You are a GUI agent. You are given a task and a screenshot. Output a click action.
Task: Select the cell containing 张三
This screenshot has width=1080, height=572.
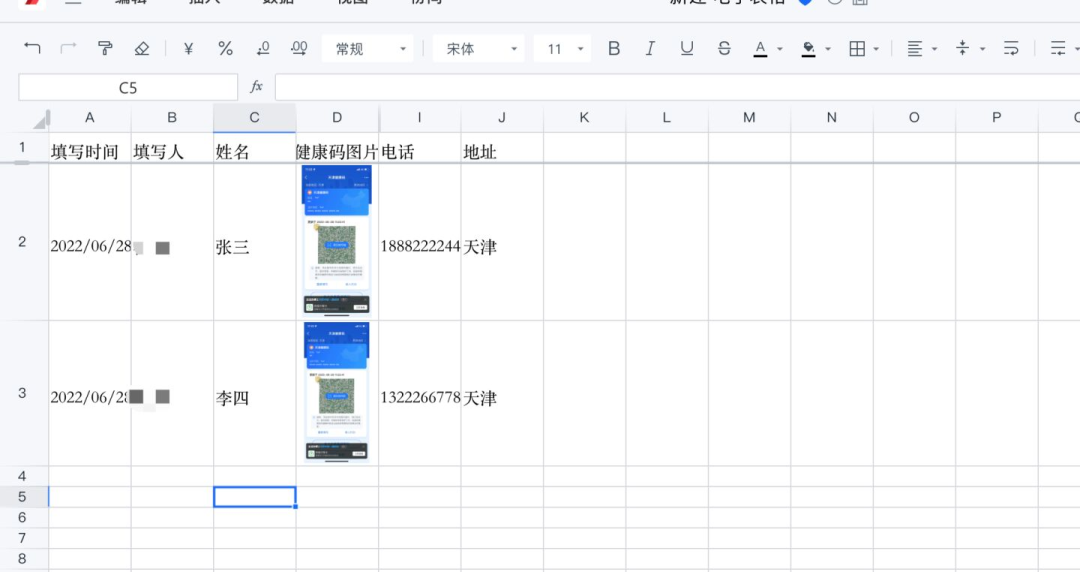(x=255, y=243)
